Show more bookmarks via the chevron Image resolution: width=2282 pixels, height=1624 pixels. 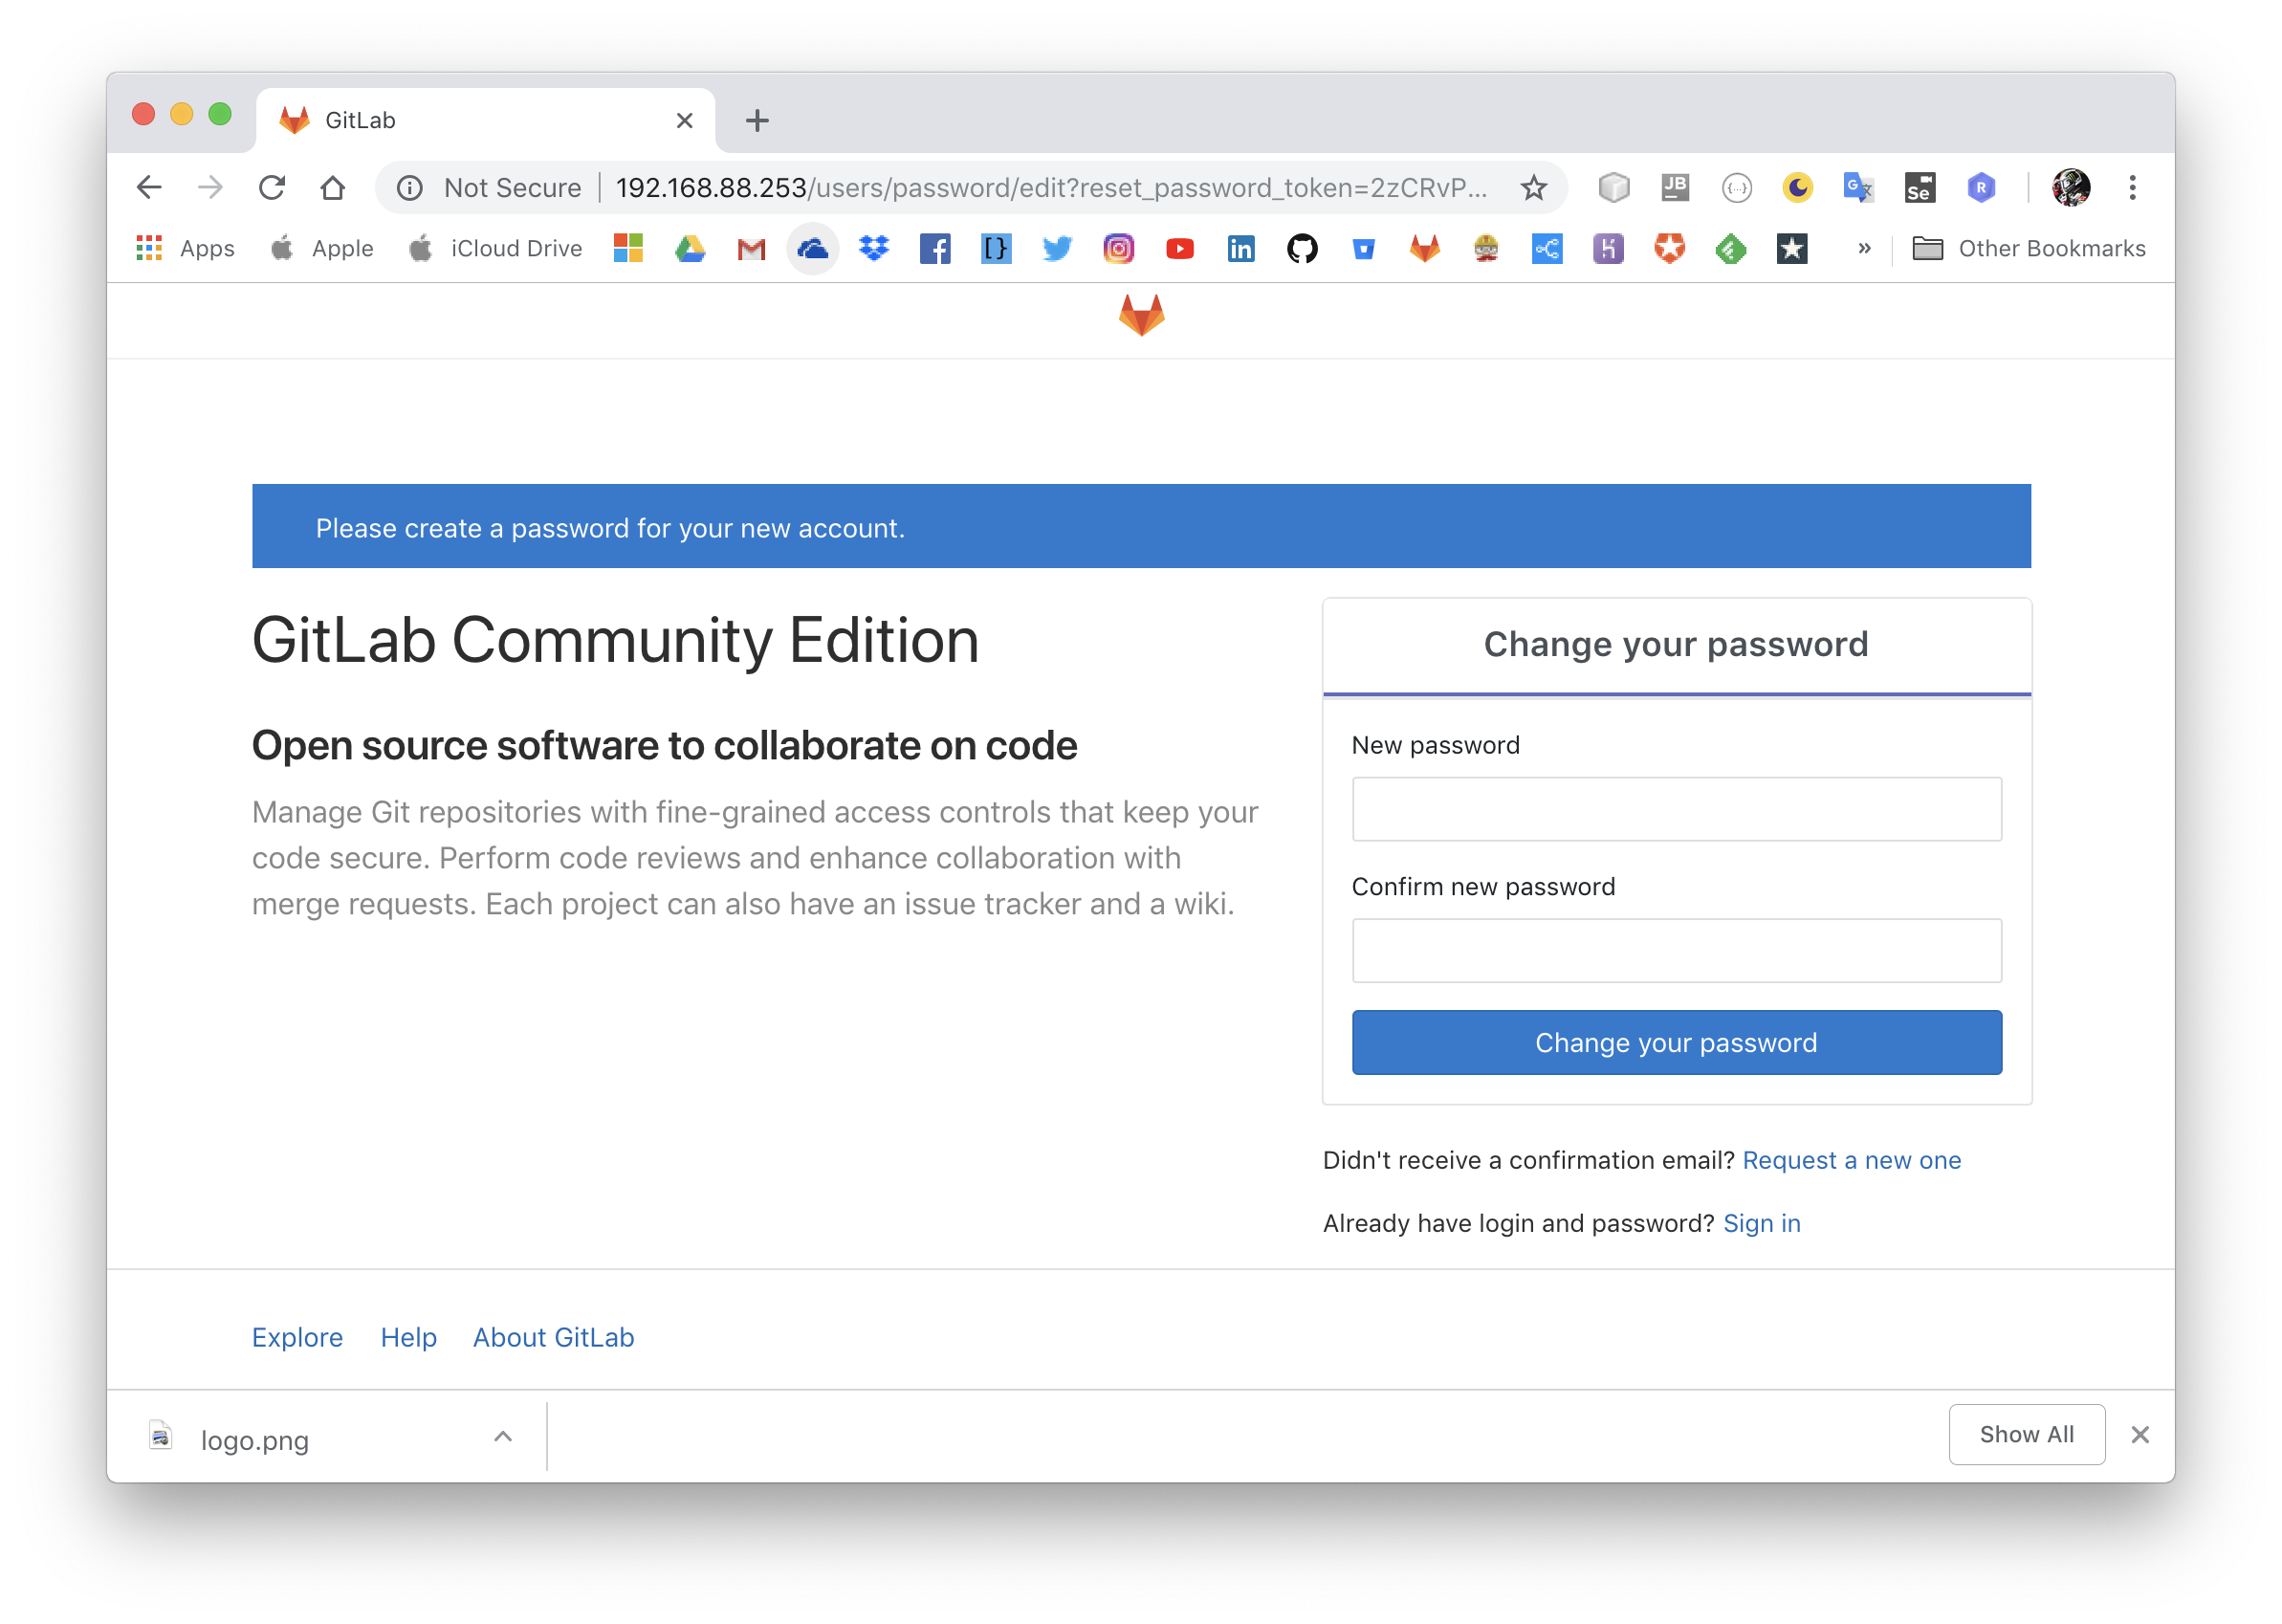coord(1864,248)
